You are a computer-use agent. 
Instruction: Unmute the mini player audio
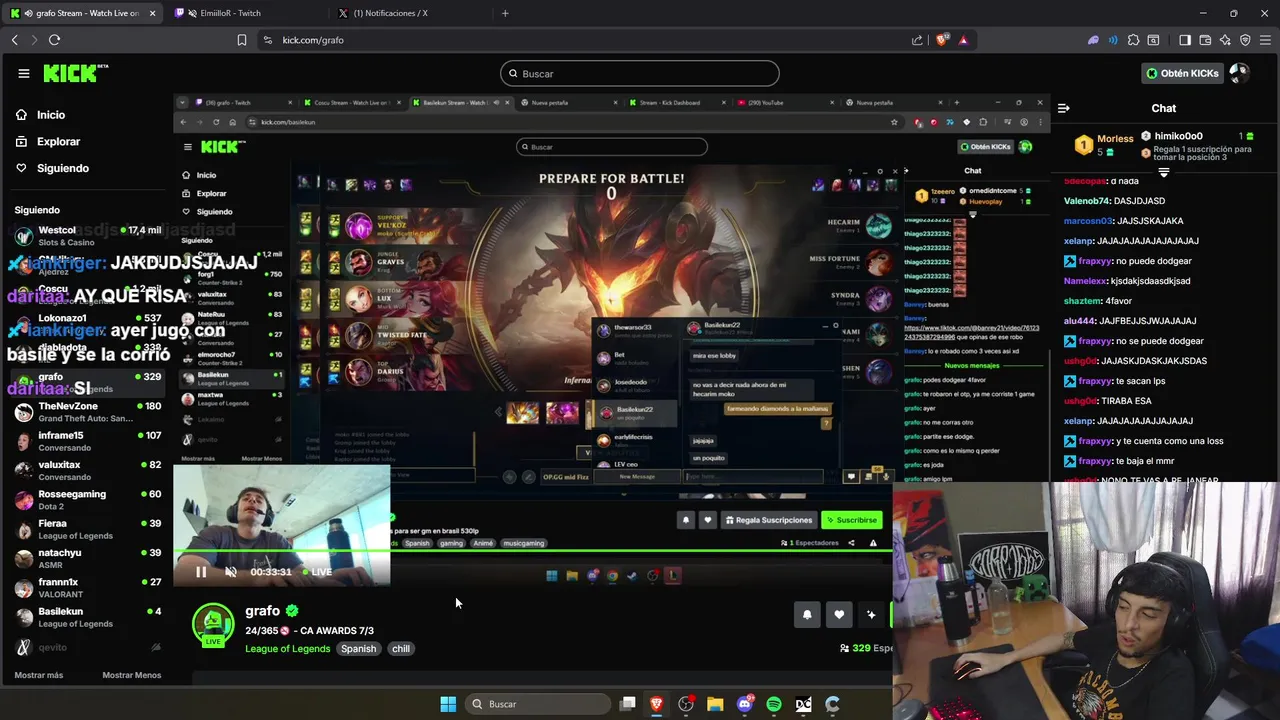(x=231, y=572)
